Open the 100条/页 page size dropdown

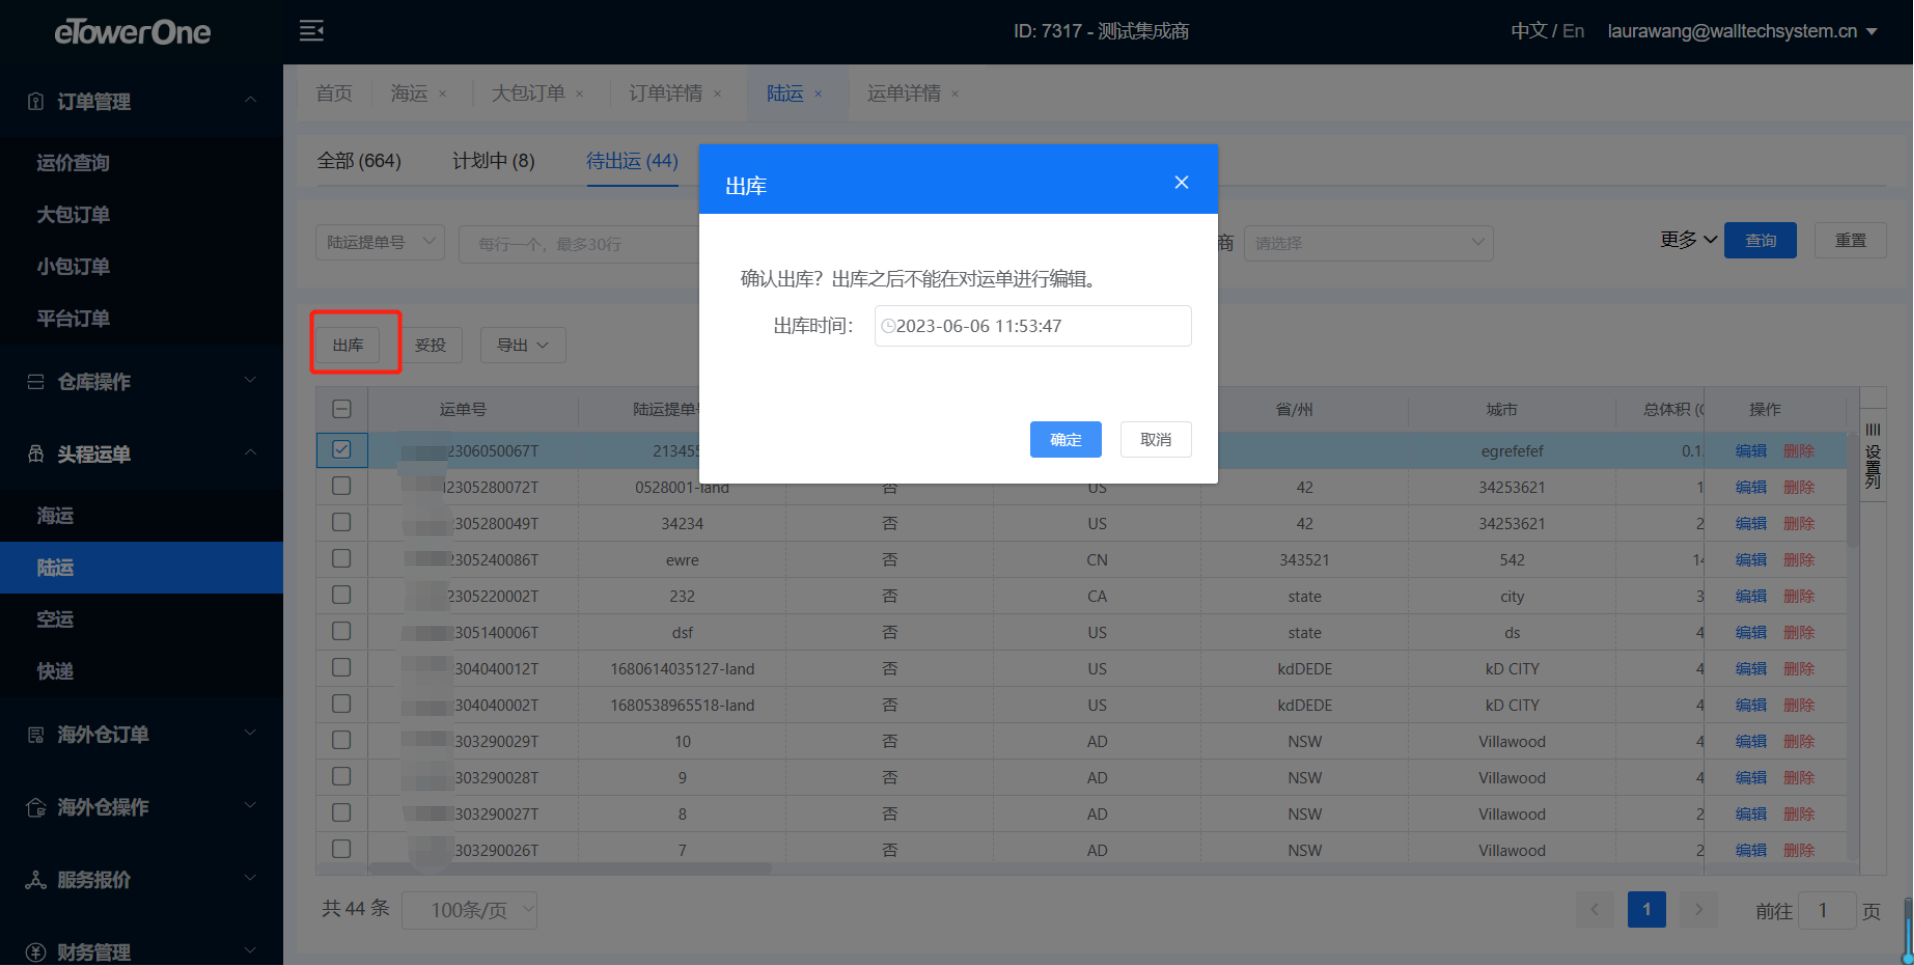pos(470,910)
